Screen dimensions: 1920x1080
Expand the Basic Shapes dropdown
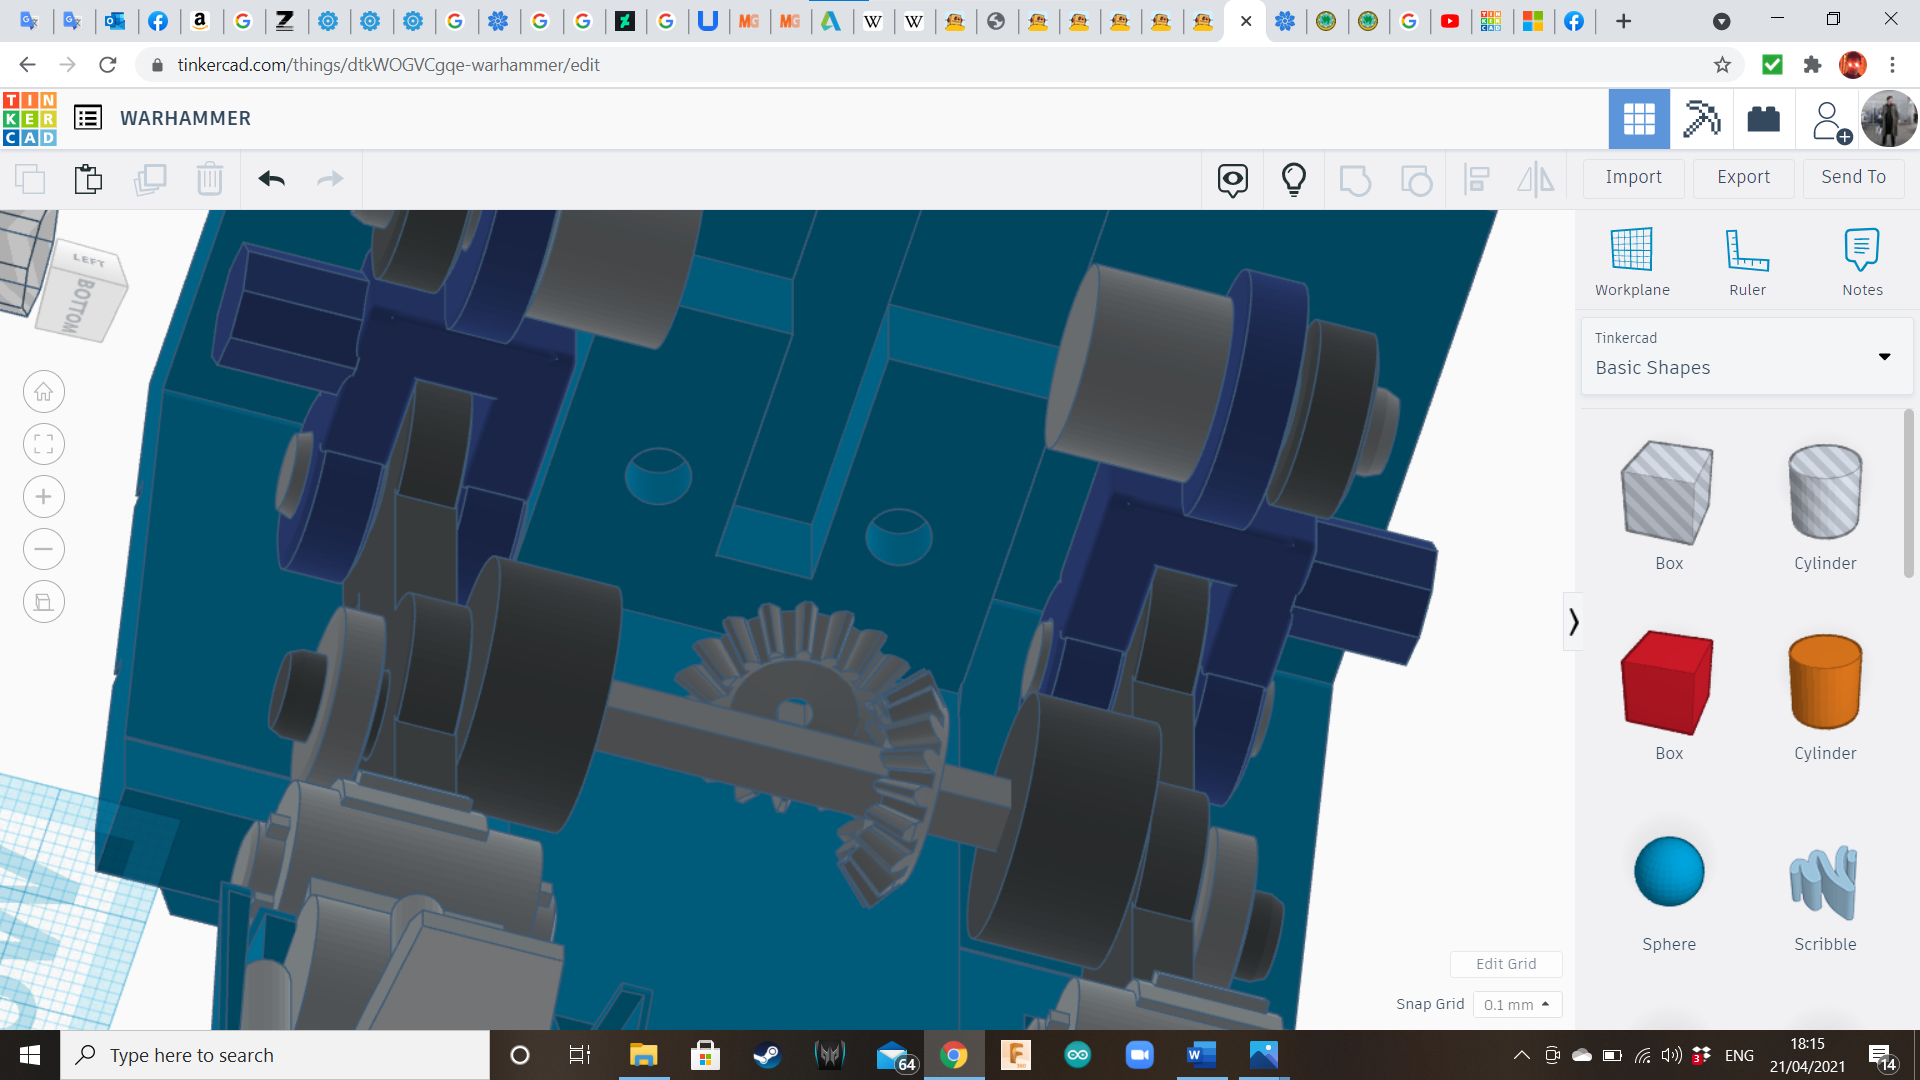1884,356
